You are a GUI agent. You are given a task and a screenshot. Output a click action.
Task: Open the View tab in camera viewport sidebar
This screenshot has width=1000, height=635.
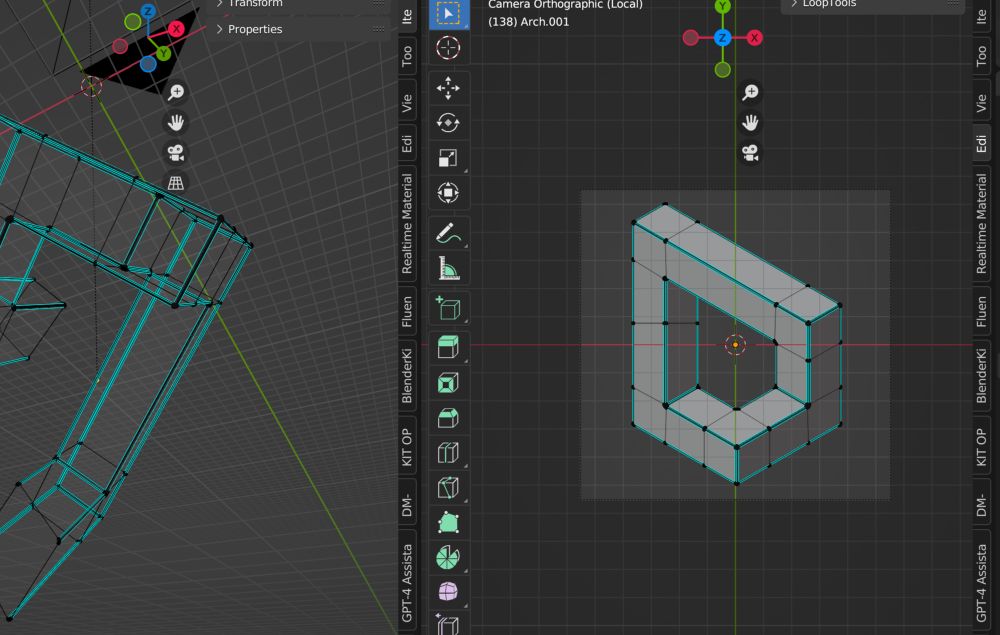982,103
